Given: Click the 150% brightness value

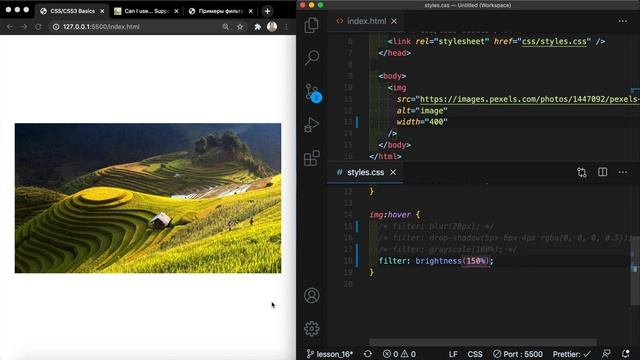Looking at the screenshot, I should pos(476,261).
